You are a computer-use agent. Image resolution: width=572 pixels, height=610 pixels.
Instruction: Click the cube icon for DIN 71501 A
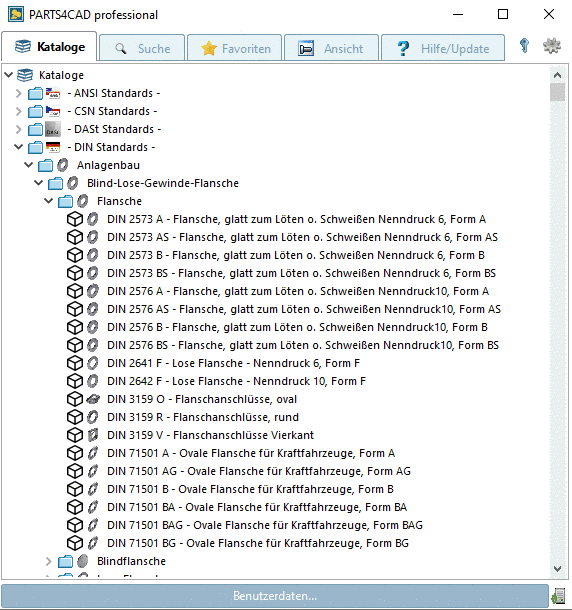(75, 453)
